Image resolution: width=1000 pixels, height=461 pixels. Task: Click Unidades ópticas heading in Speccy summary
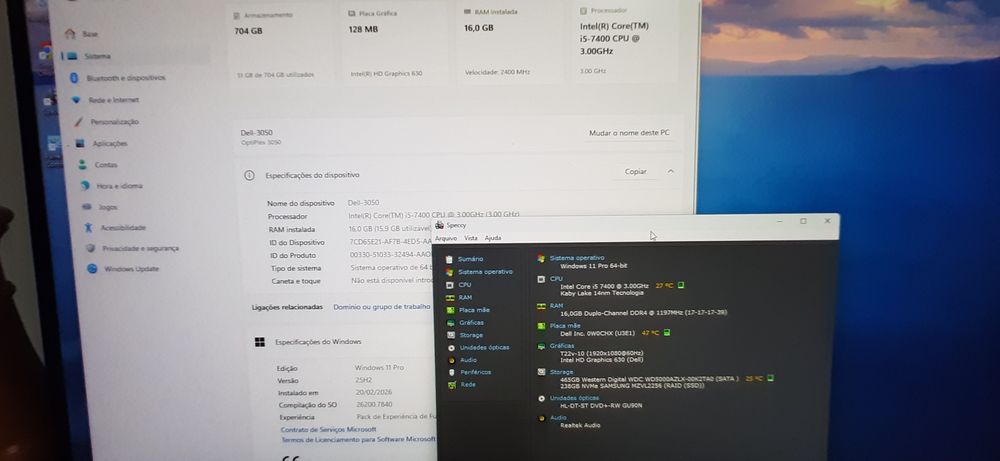pyautogui.click(x=575, y=398)
